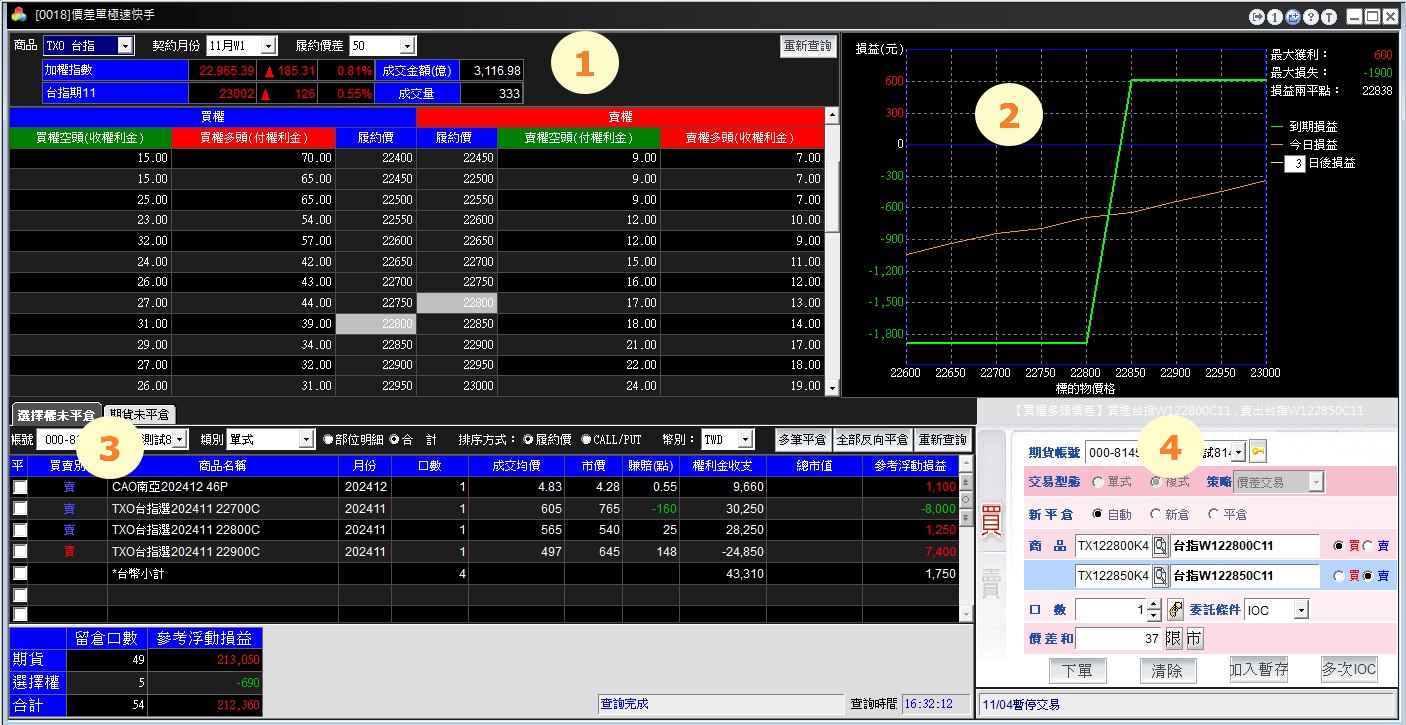Set W122800C11 leg to 賣

(1369, 547)
